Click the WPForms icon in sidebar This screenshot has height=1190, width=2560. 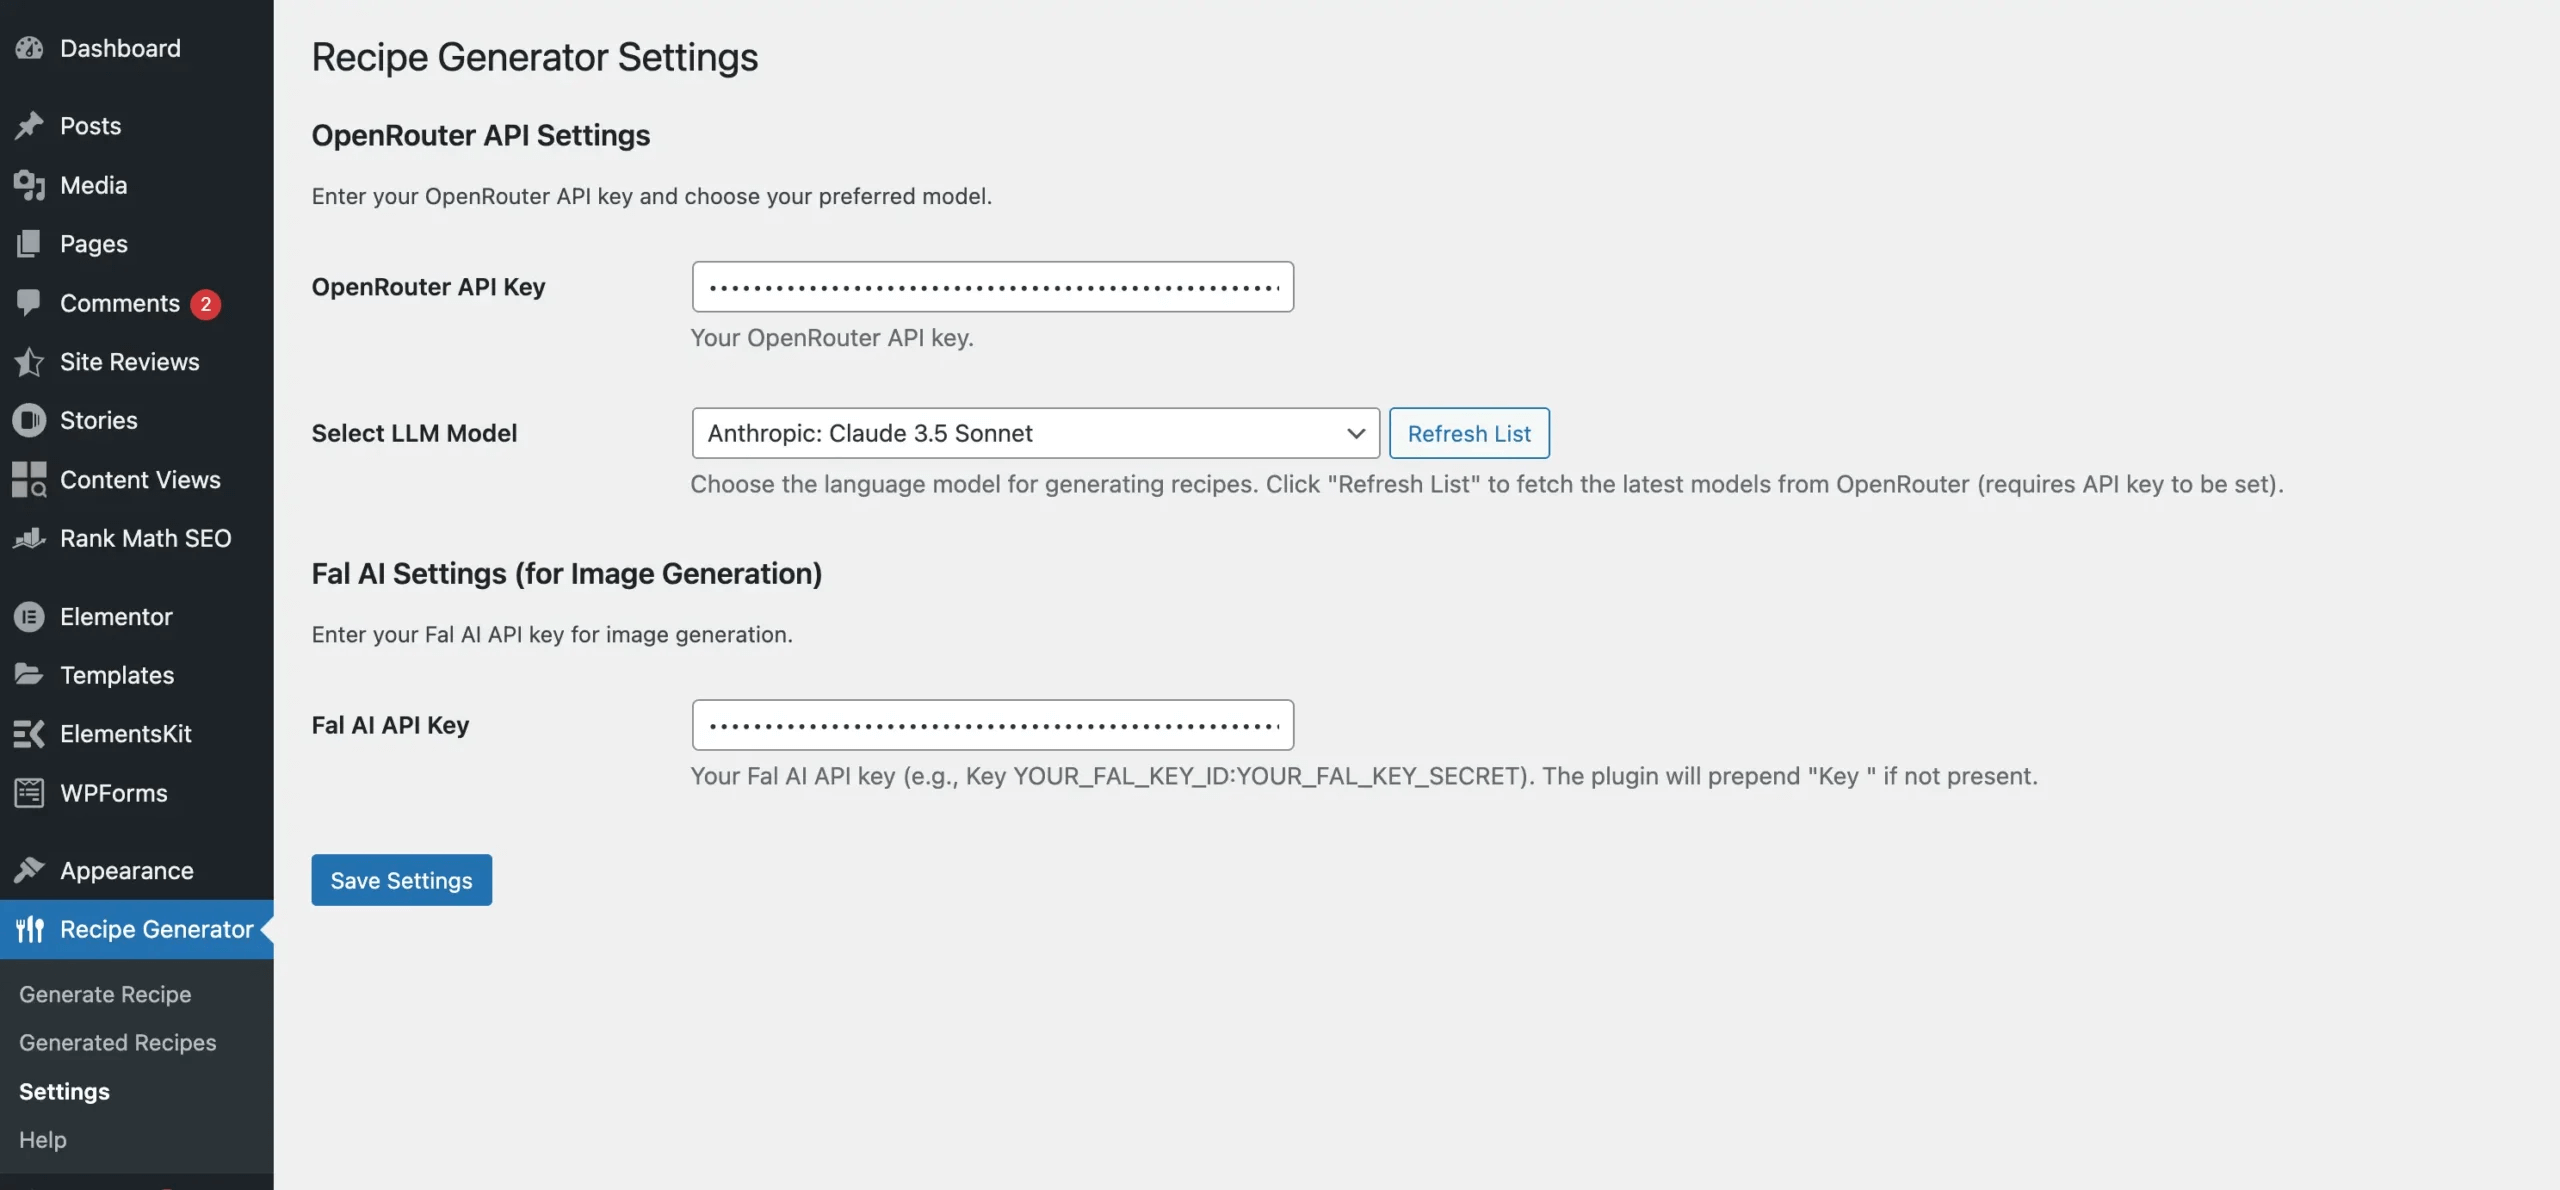[x=29, y=793]
